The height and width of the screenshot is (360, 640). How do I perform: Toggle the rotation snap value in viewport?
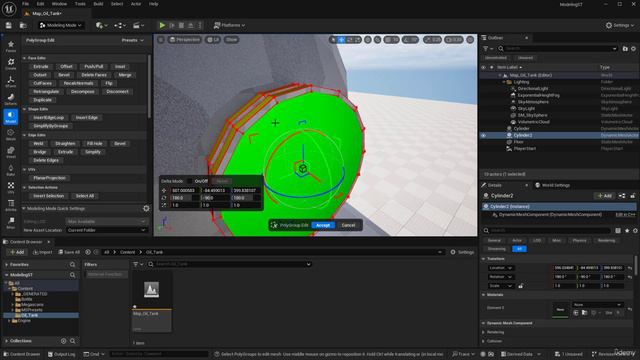[414, 40]
